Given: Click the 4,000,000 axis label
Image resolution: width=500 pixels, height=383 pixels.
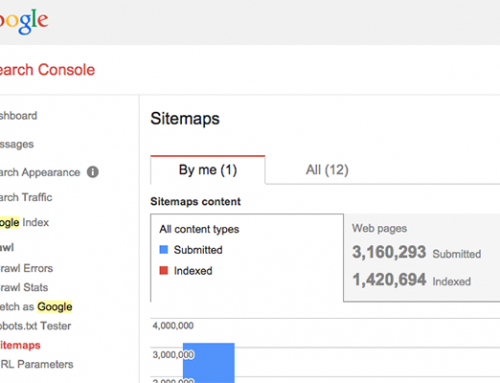Looking at the screenshot, I should [173, 326].
